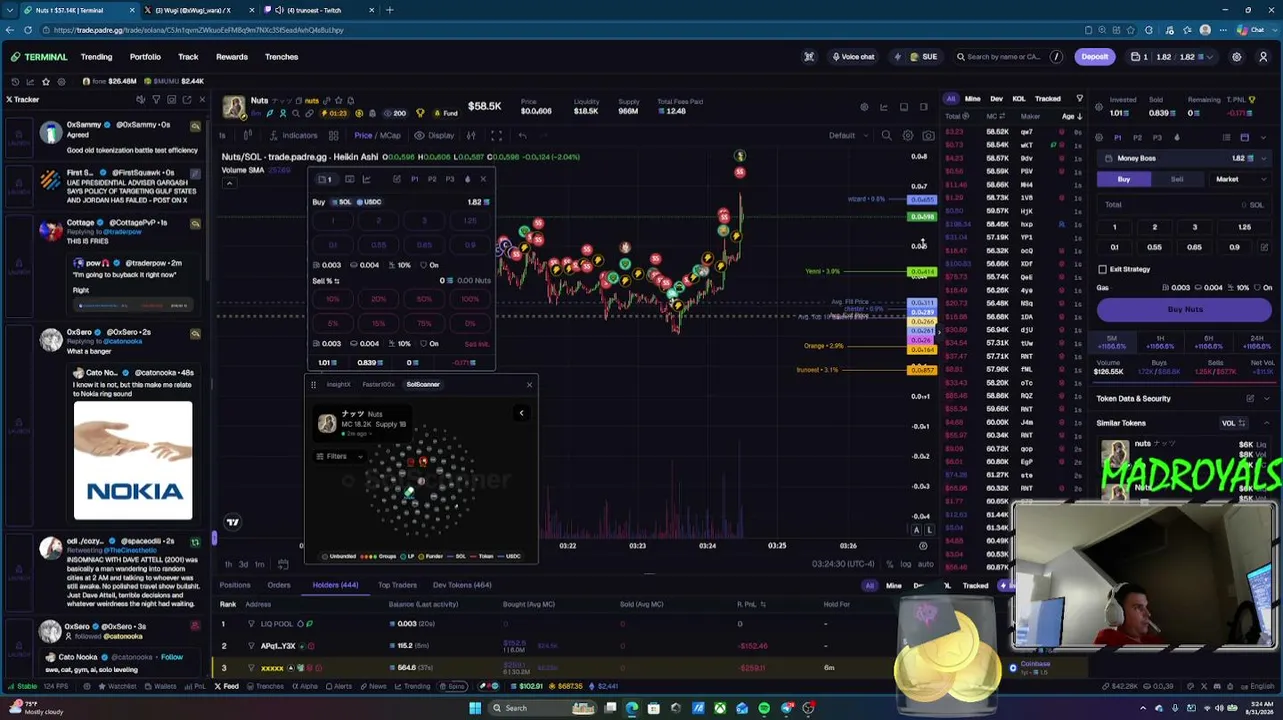This screenshot has width=1283, height=720.
Task: Toggle the log scale on the chart
Action: tap(905, 565)
